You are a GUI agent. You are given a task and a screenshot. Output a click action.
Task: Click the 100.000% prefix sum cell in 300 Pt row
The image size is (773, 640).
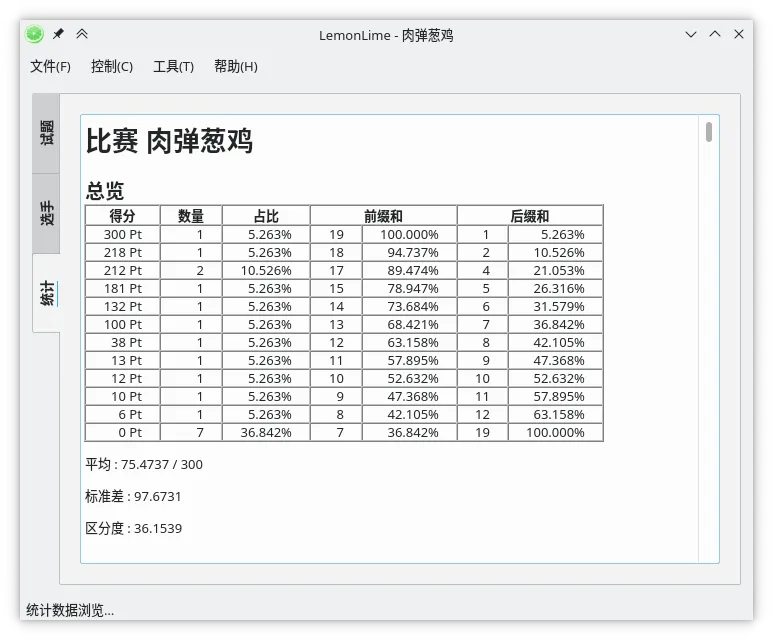[409, 234]
